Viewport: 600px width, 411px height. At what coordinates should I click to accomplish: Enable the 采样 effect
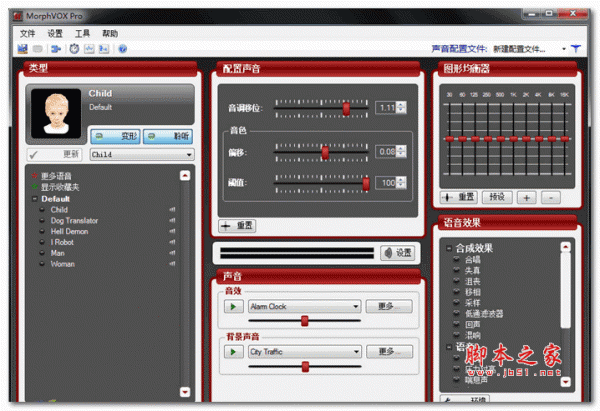(457, 302)
